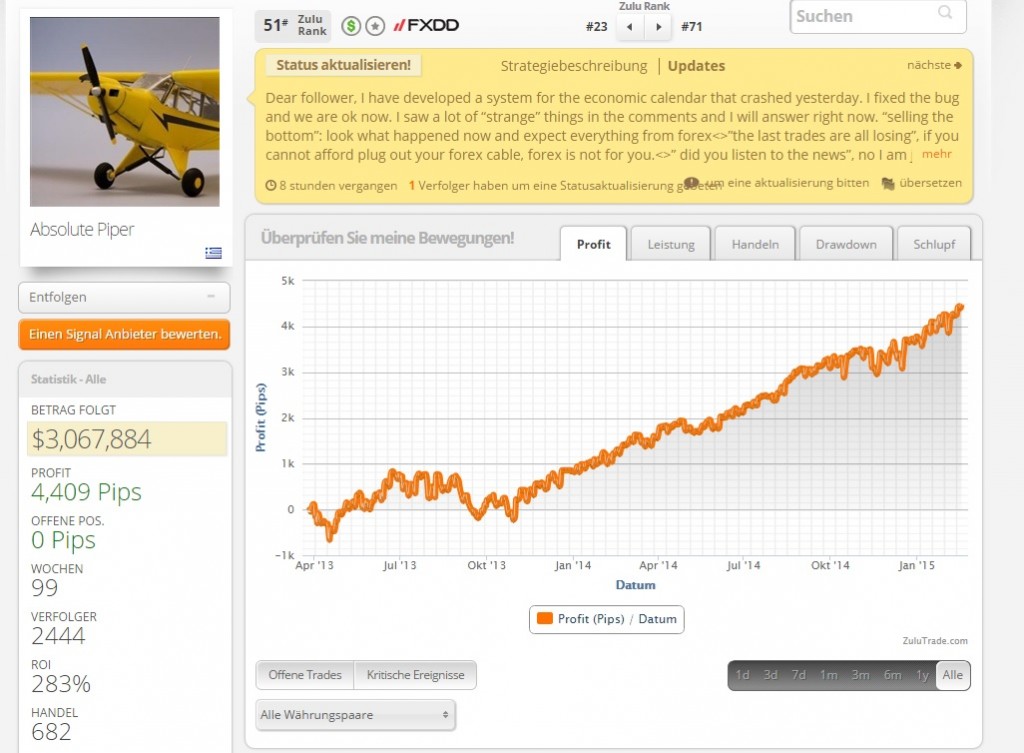The width and height of the screenshot is (1024, 753).
Task: Click the Greek flag icon
Action: (213, 253)
